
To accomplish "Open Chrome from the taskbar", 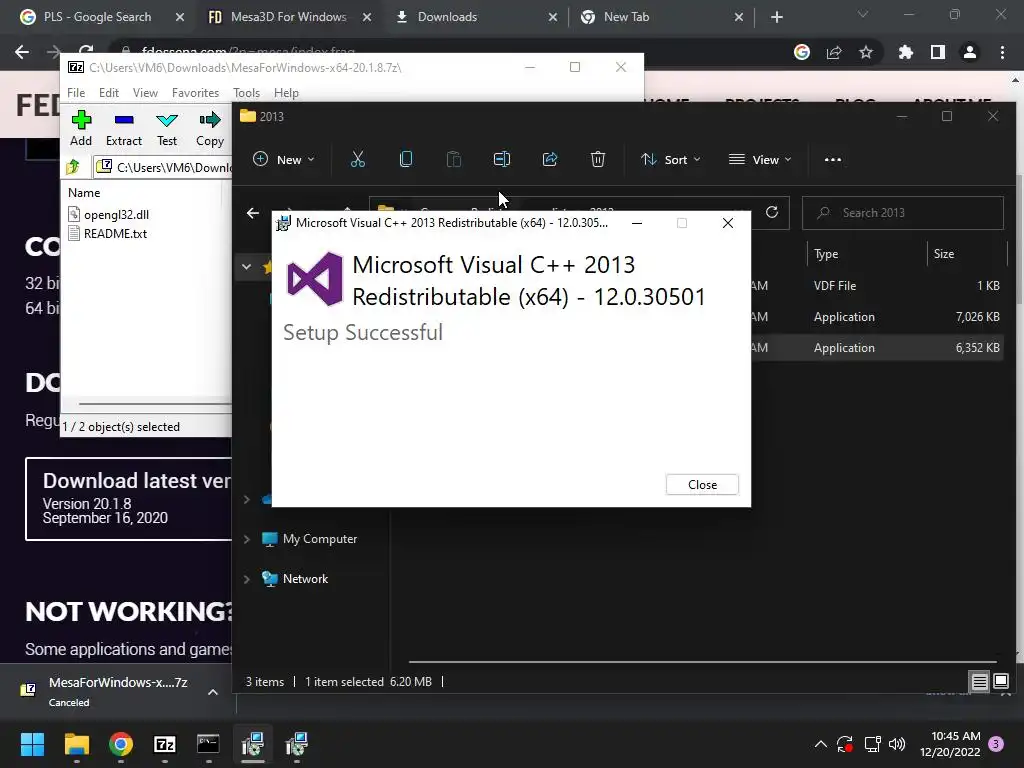I will point(121,744).
